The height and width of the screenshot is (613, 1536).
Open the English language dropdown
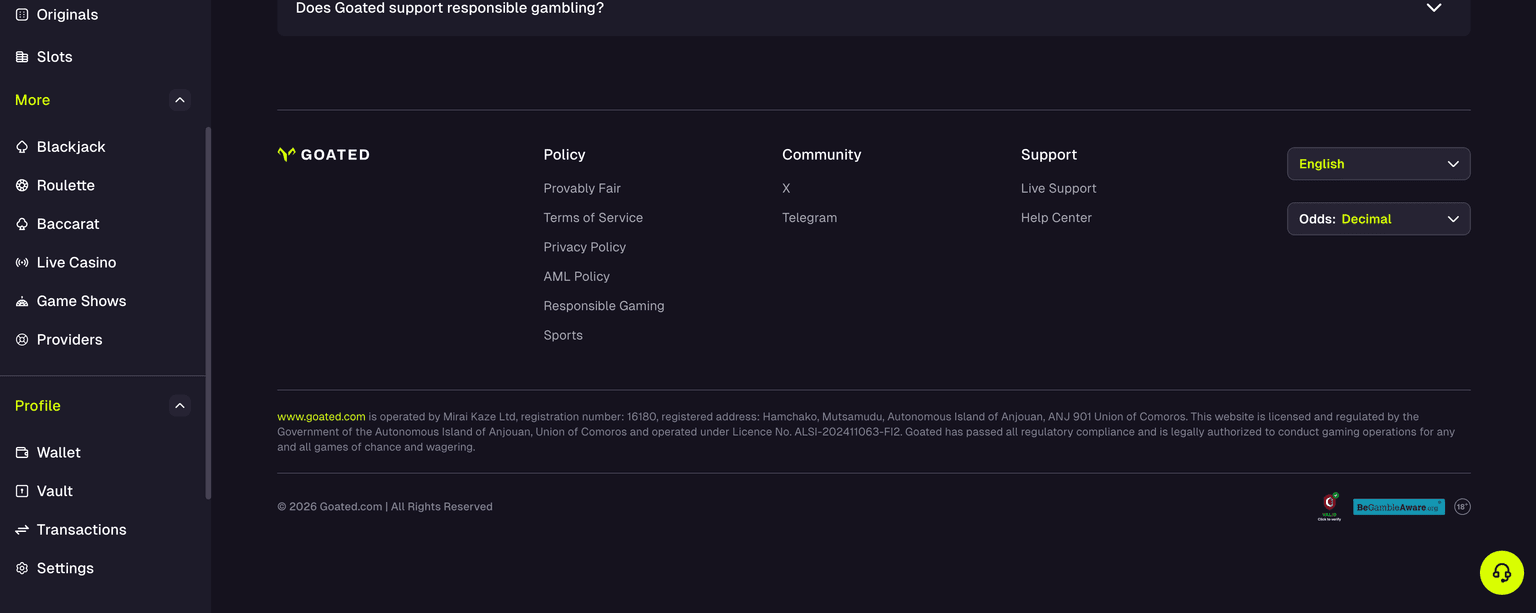1378,164
